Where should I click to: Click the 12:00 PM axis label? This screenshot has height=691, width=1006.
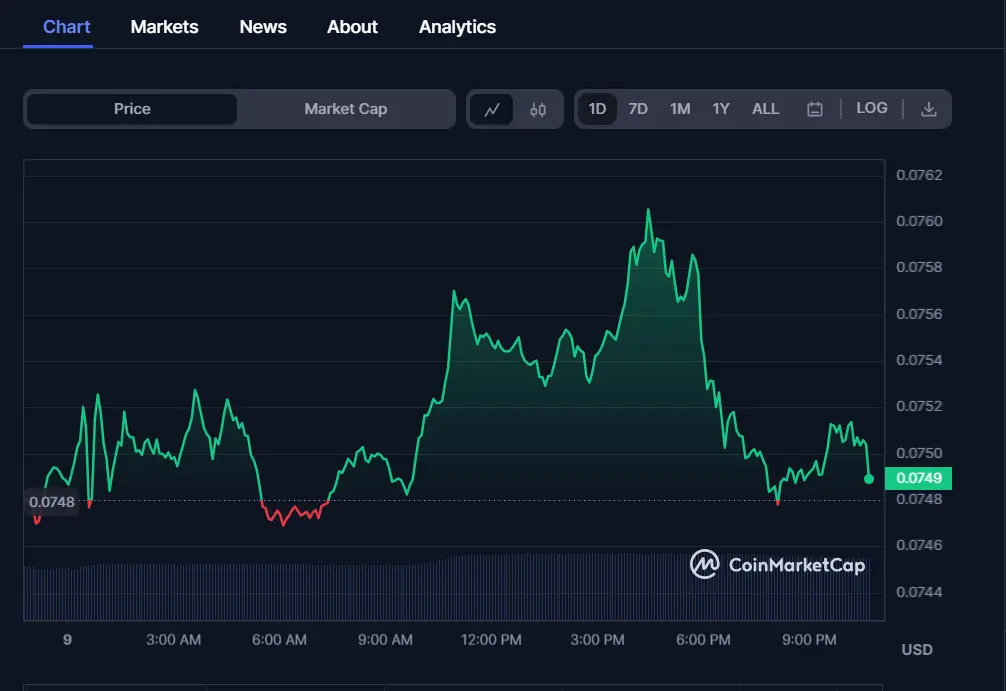click(491, 640)
